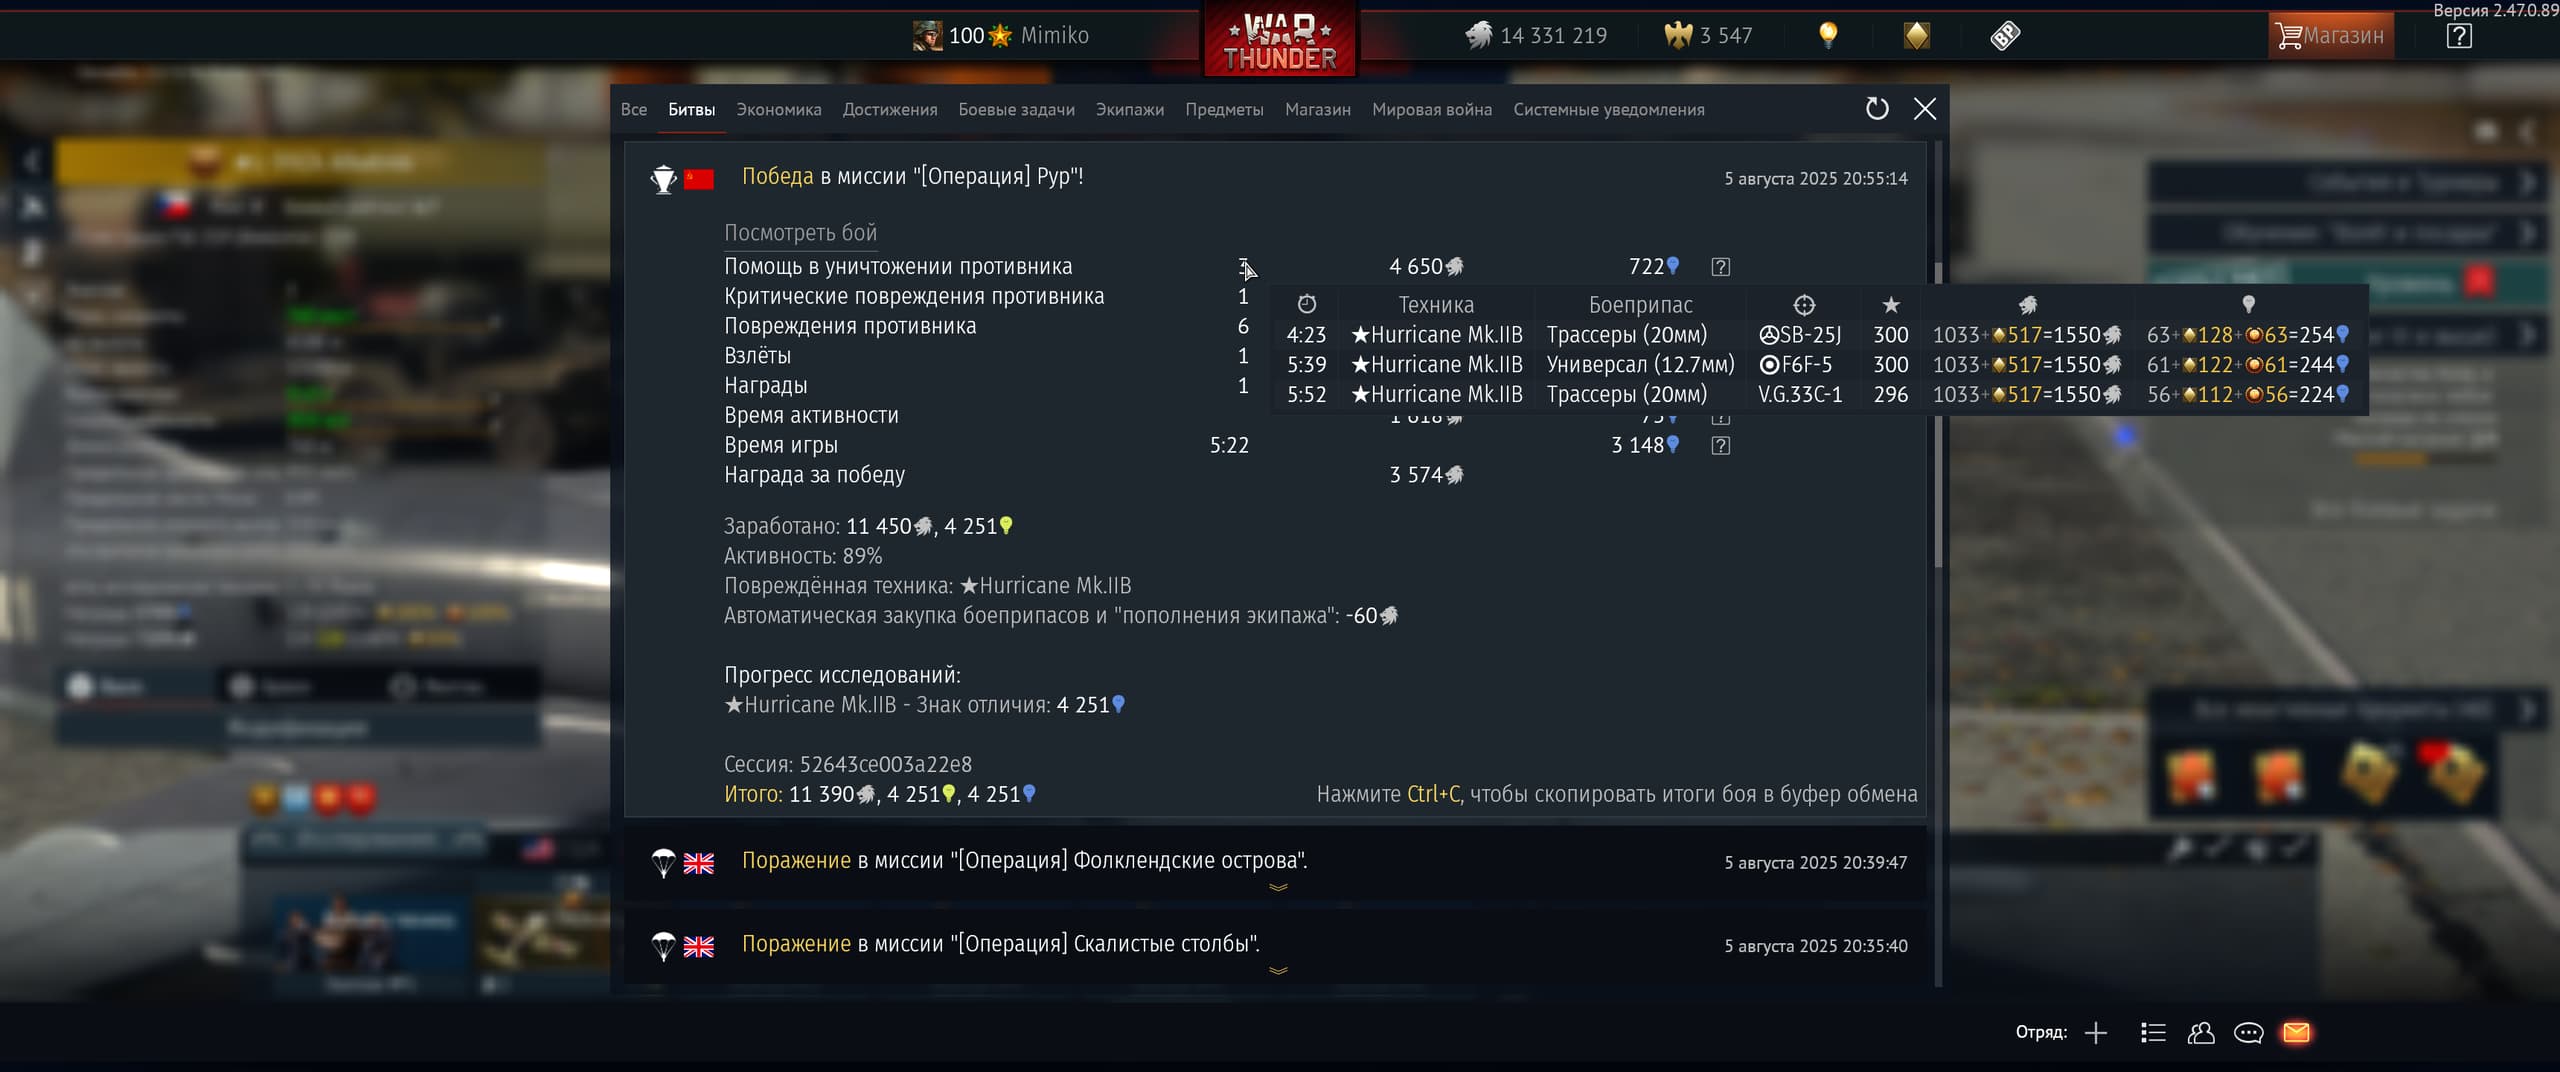This screenshot has height=1072, width=2560.
Task: Switch to the Экономика tab
Action: pyautogui.click(x=778, y=110)
